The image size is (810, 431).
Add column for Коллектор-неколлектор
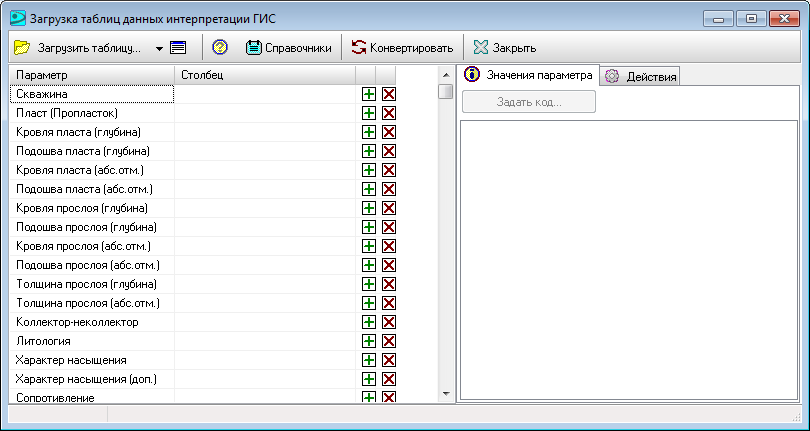369,322
